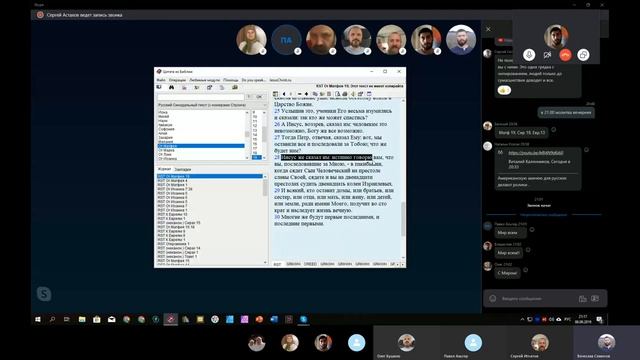The height and width of the screenshot is (360, 640).
Task: Click the book list scrollbar thumb
Action: pyautogui.click(x=247, y=134)
